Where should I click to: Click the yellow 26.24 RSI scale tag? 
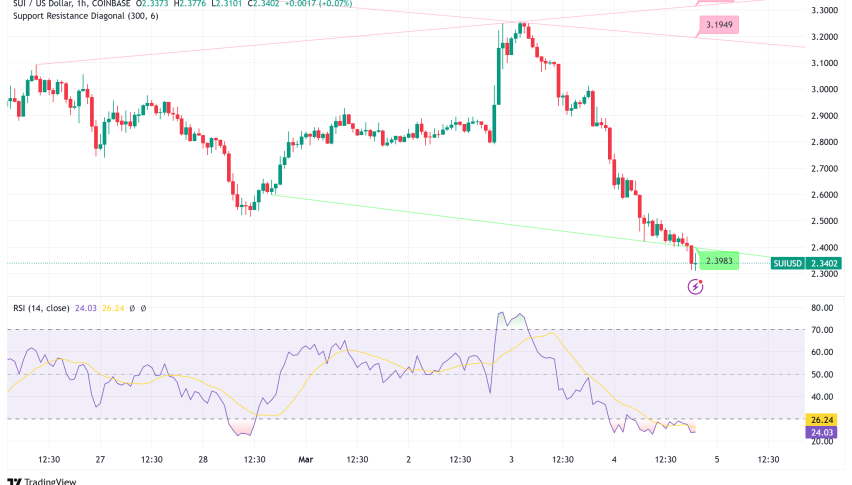(x=822, y=420)
